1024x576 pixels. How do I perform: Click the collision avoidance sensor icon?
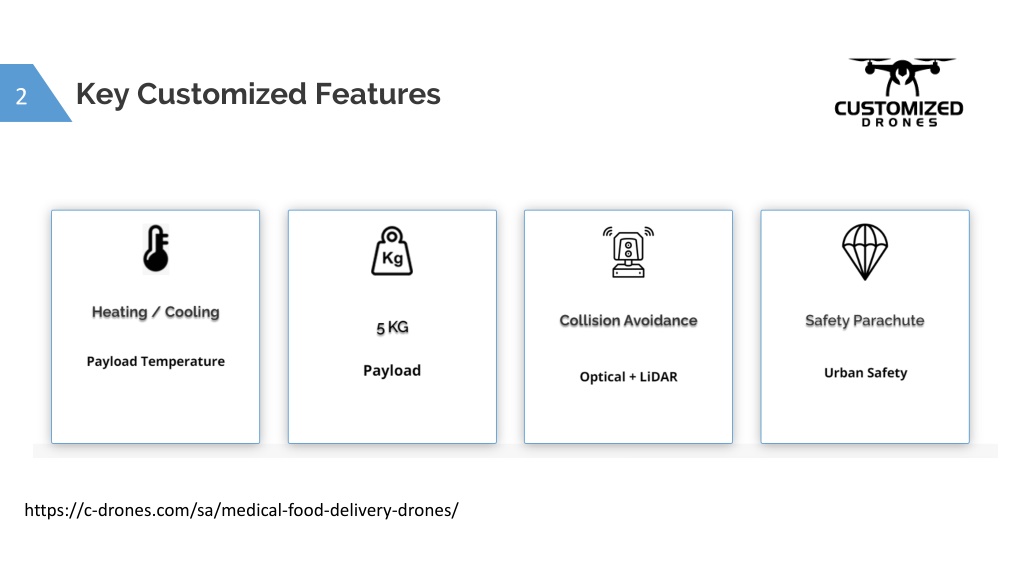tap(628, 252)
